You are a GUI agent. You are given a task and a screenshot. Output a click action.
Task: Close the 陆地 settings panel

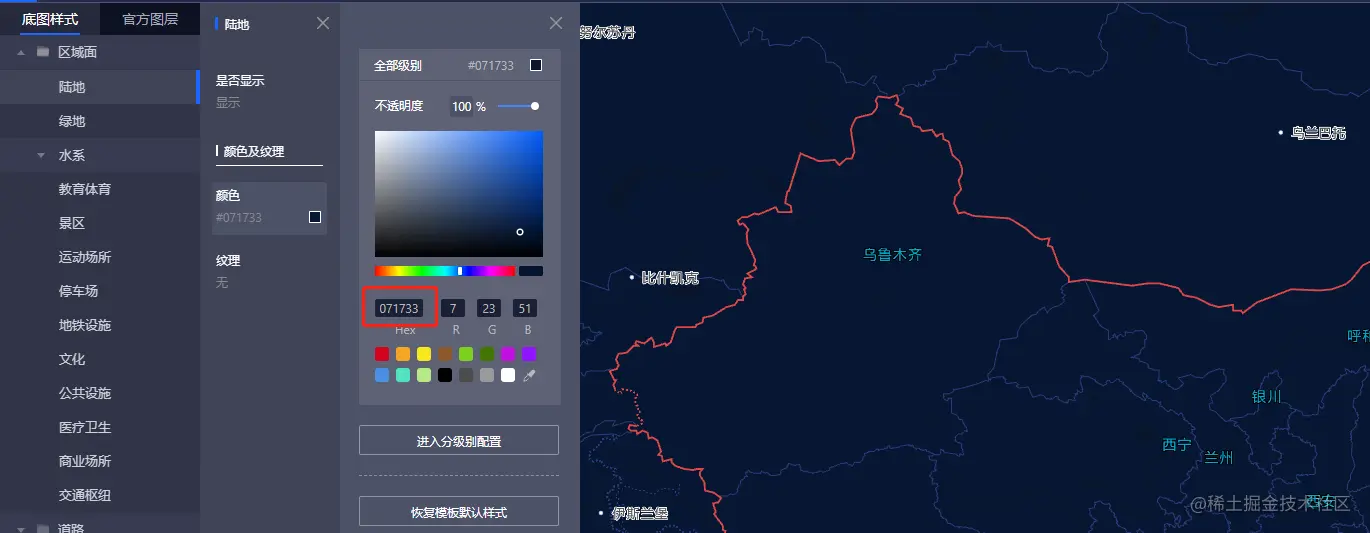pos(323,23)
